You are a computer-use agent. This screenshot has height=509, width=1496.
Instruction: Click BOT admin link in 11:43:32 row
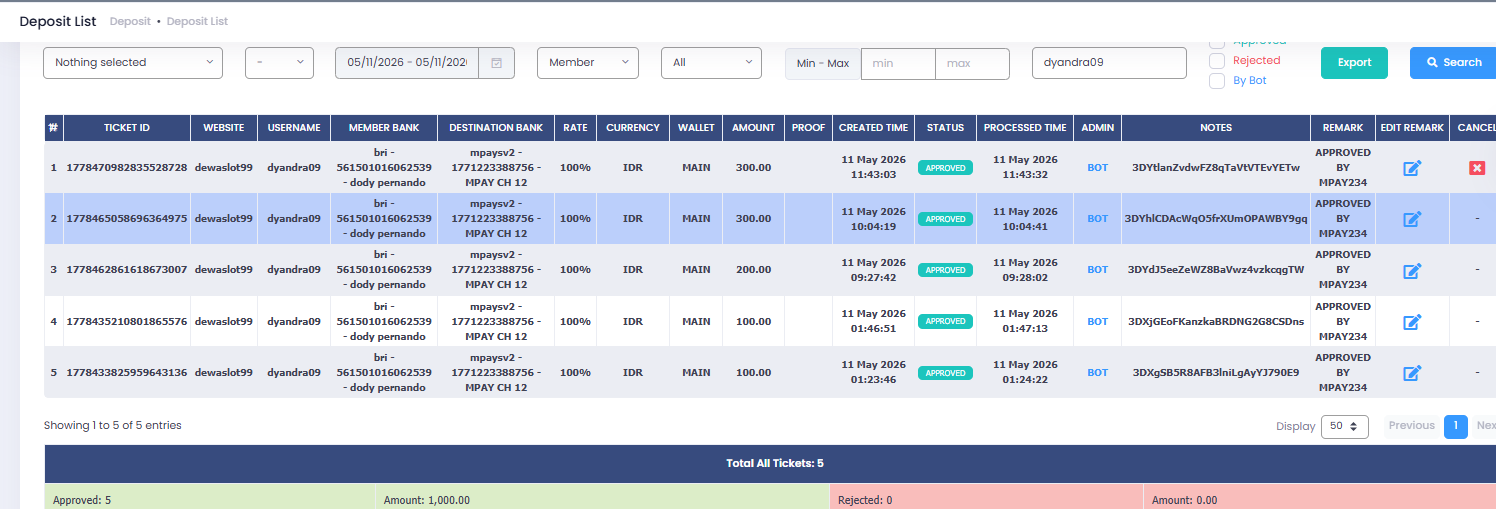pyautogui.click(x=1098, y=168)
